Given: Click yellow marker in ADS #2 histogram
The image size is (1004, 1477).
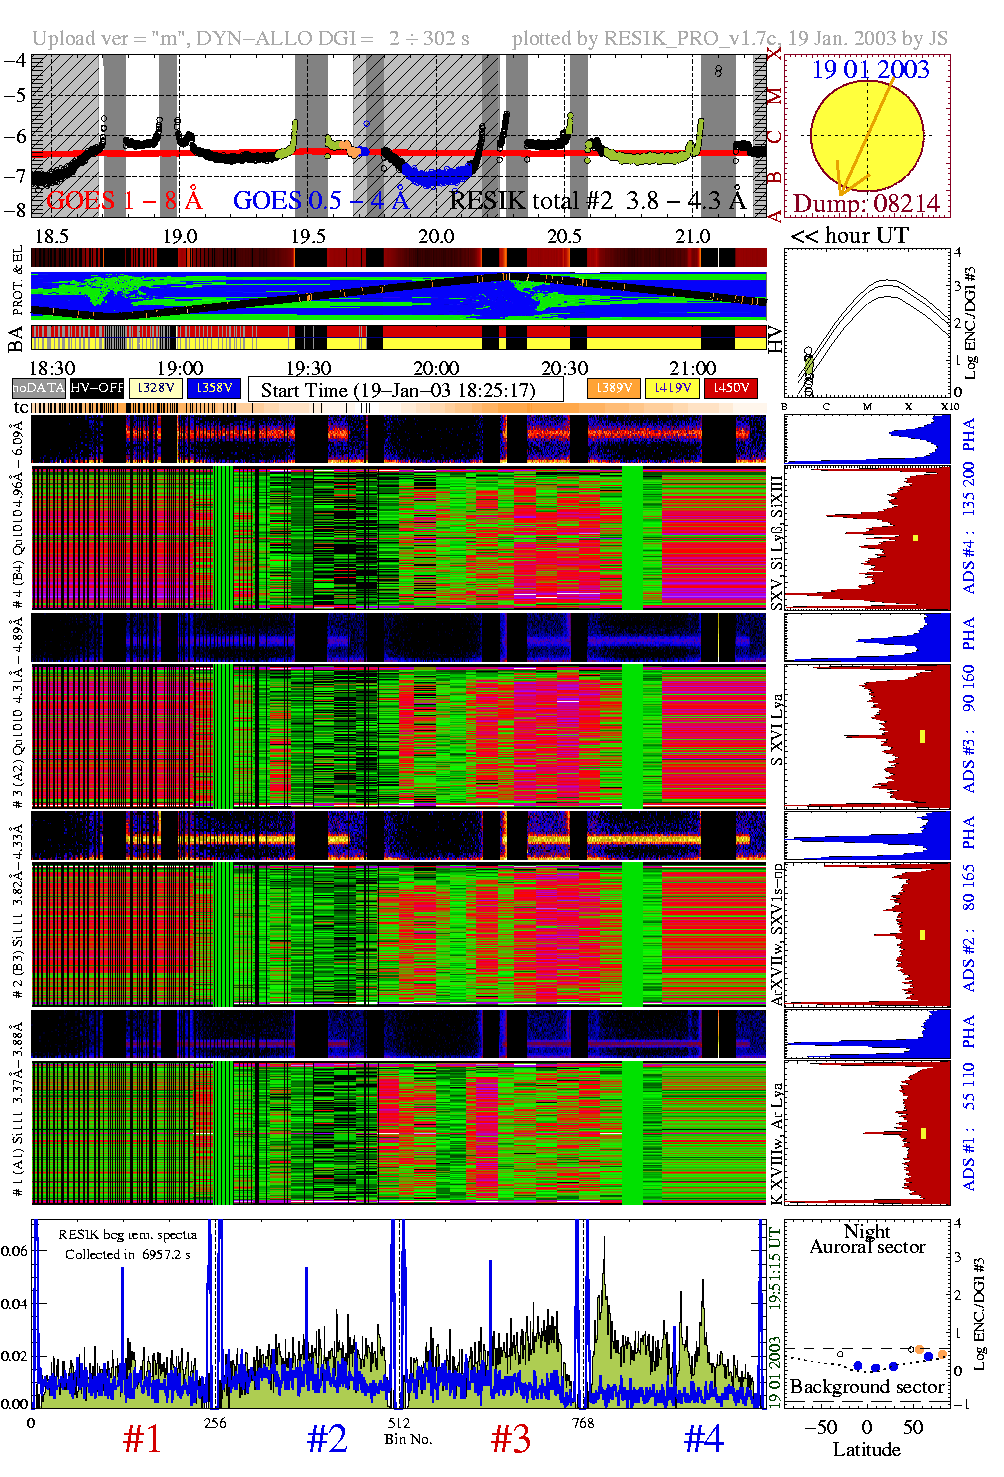Looking at the screenshot, I should [922, 935].
